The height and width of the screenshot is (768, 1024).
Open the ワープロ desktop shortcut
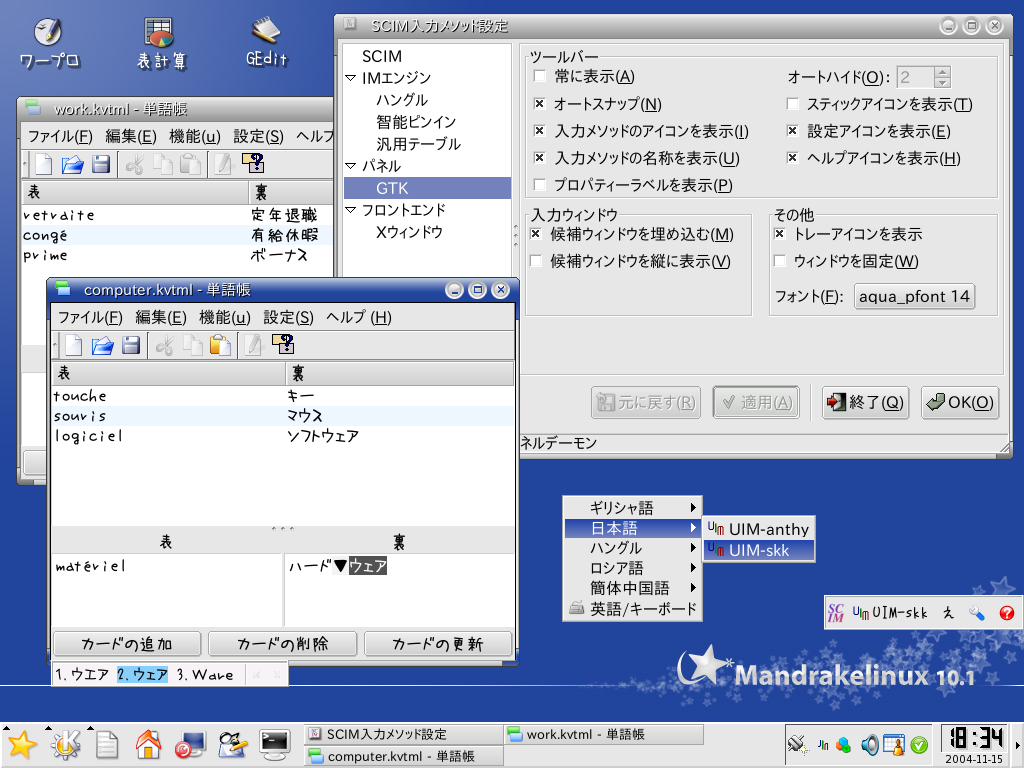49,44
